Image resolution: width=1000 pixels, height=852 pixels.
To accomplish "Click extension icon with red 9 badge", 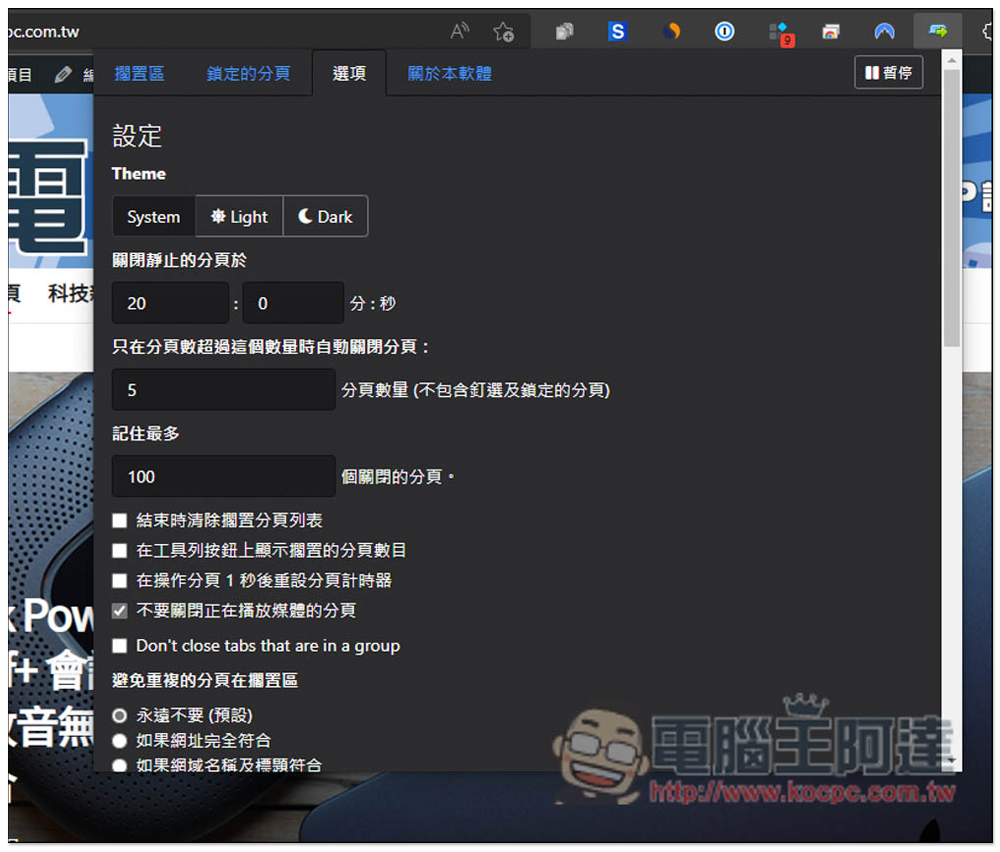I will tap(781, 33).
